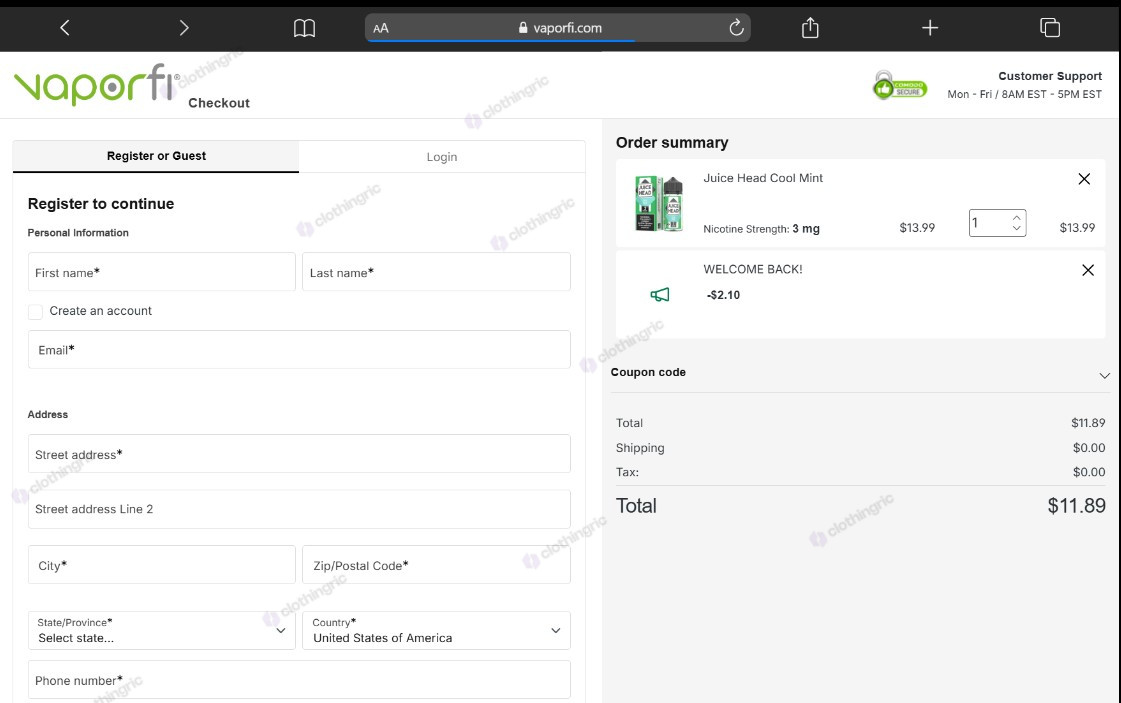Increase quantity with up stepper arrow

1017,217
